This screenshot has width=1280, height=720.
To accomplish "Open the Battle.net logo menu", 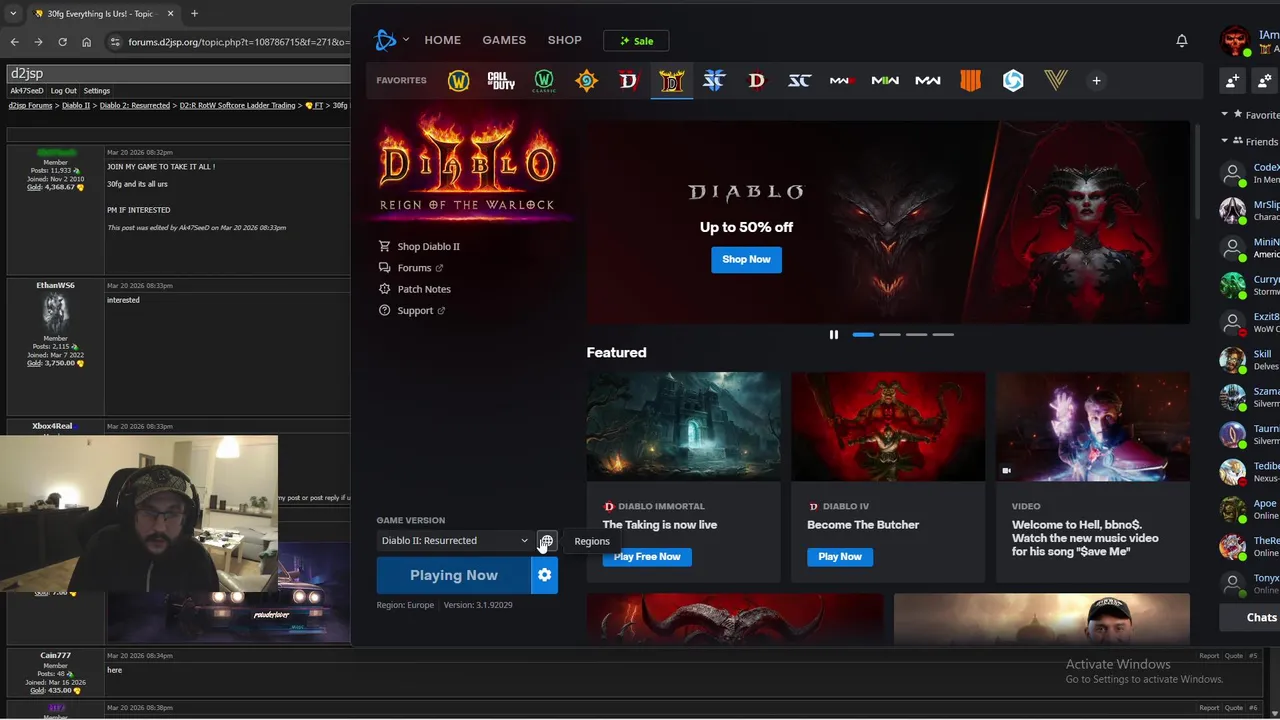I will (385, 40).
